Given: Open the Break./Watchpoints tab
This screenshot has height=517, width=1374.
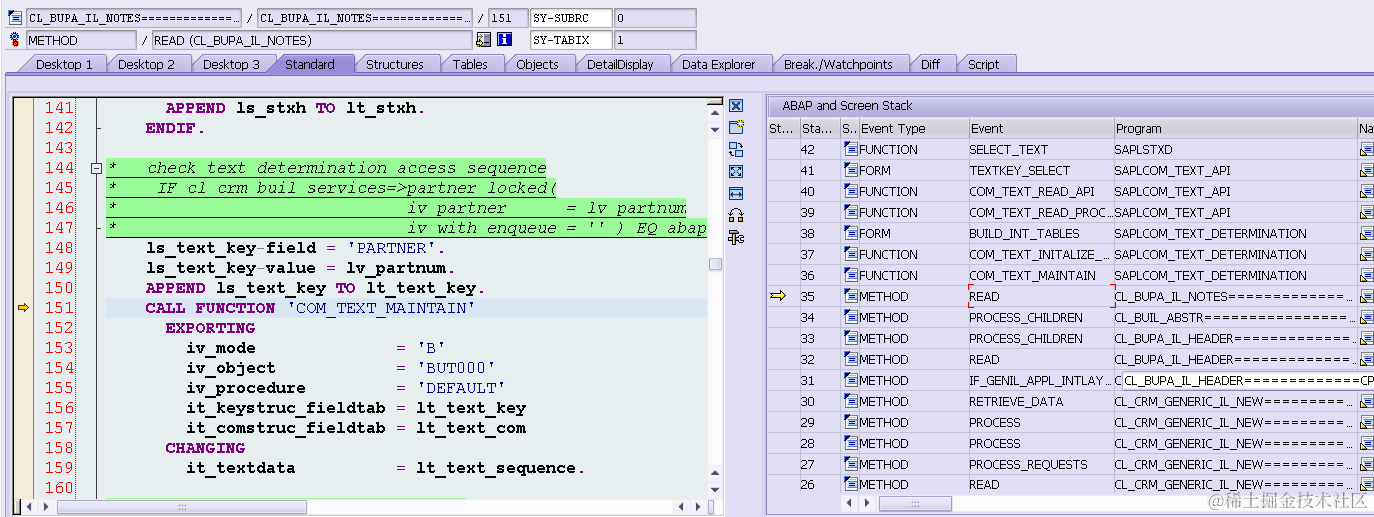Looking at the screenshot, I should pyautogui.click(x=838, y=64).
